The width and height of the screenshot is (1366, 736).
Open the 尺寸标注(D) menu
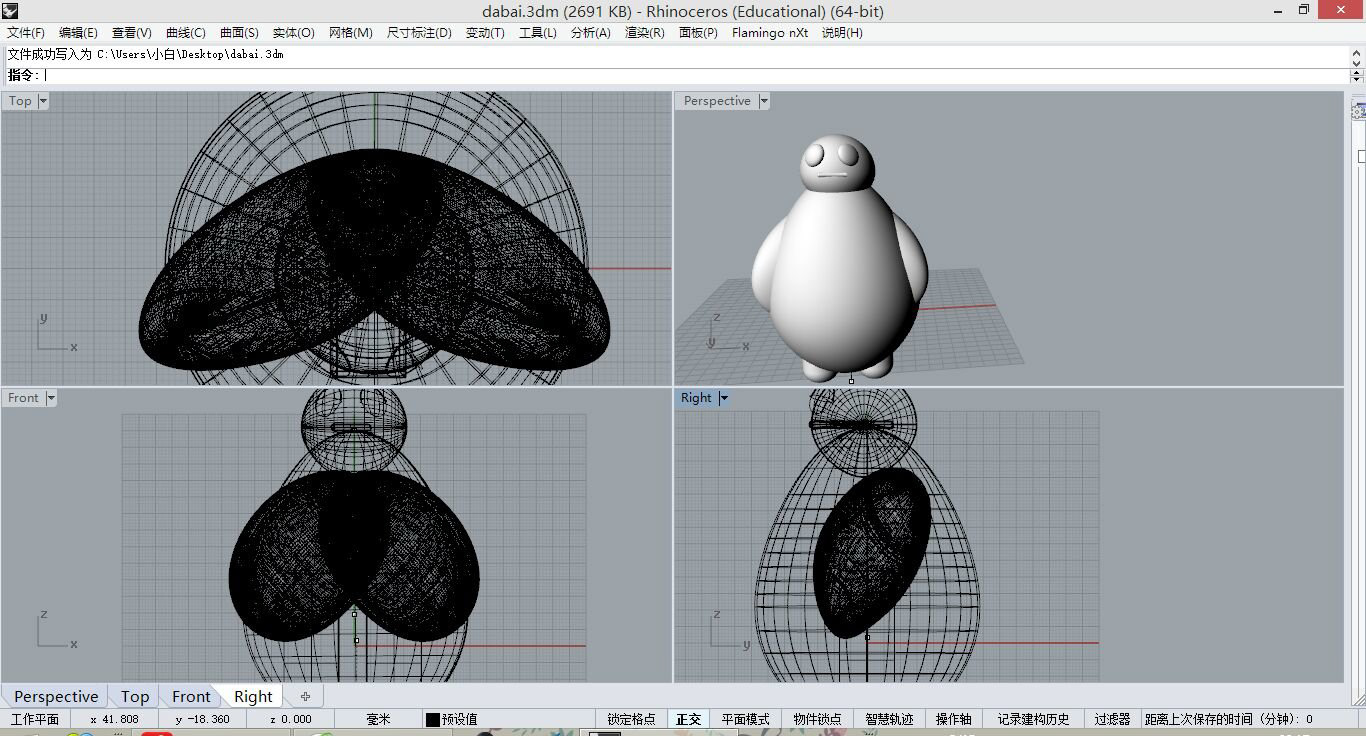coord(419,33)
